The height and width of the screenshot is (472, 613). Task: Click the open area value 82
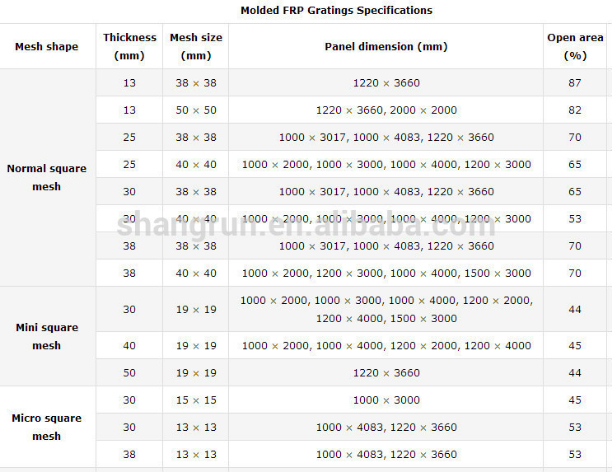pos(575,110)
